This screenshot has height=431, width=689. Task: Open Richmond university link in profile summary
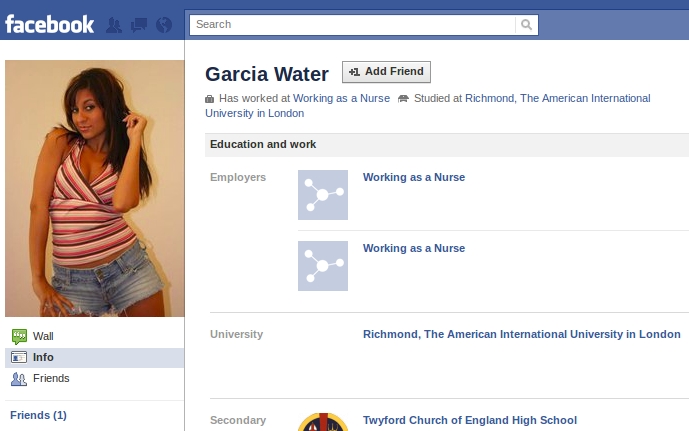pyautogui.click(x=428, y=106)
